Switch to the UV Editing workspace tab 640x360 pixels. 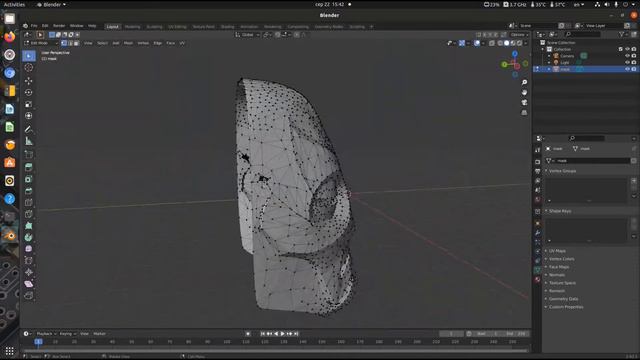tap(177, 27)
